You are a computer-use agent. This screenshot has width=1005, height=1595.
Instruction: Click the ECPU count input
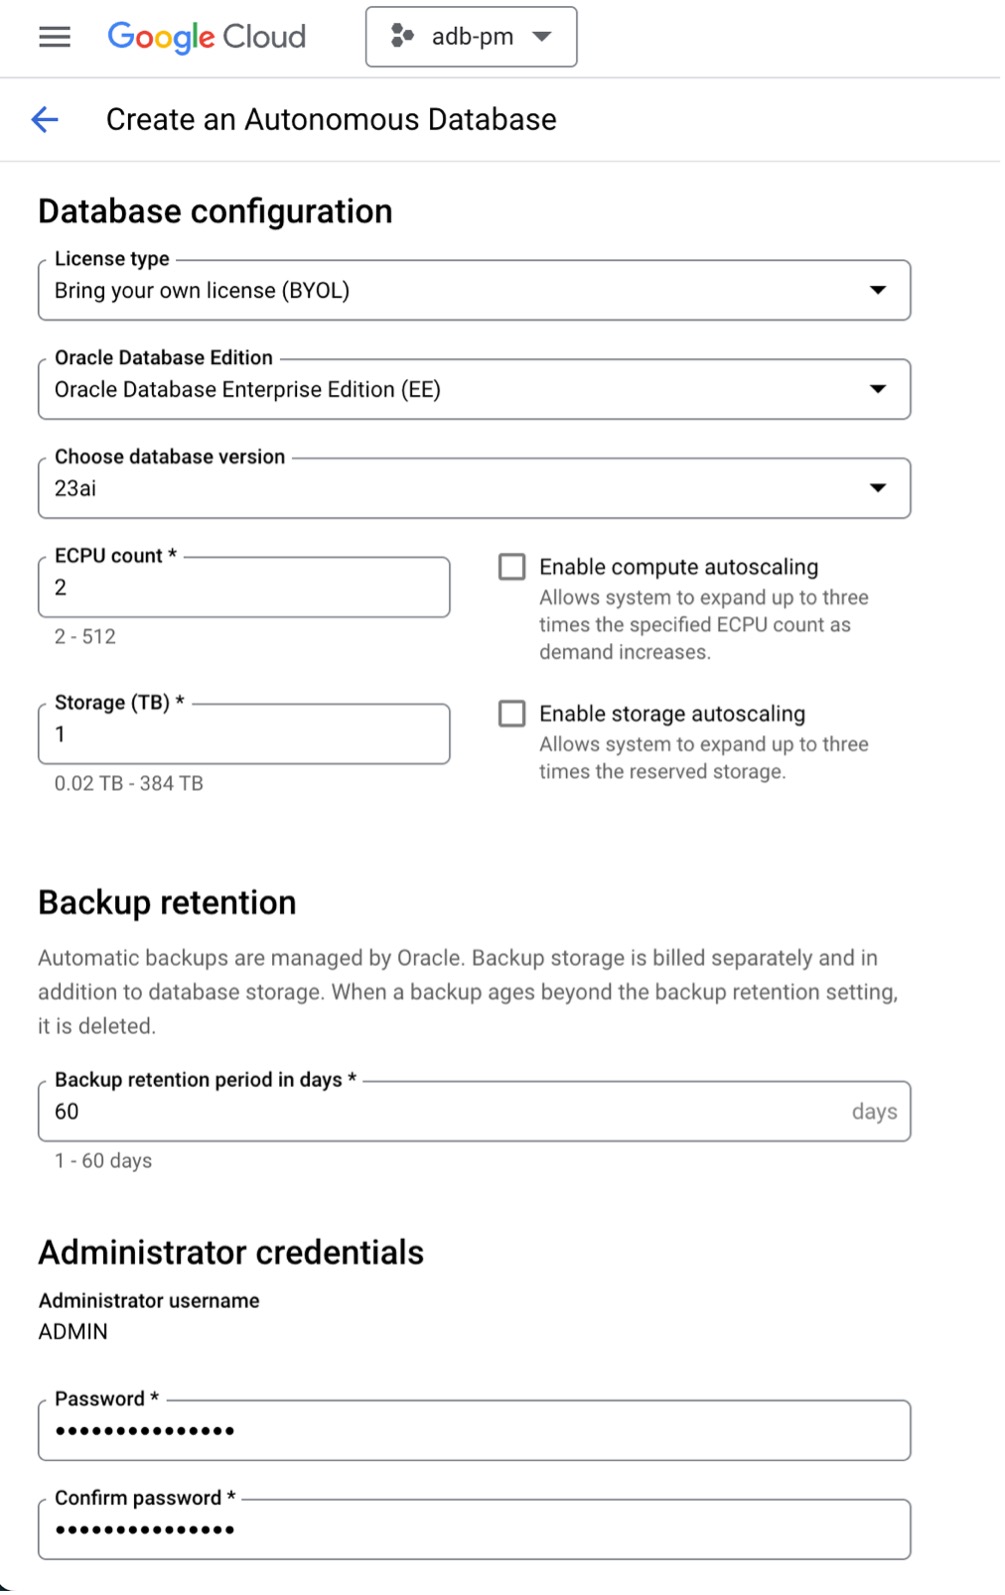click(243, 587)
